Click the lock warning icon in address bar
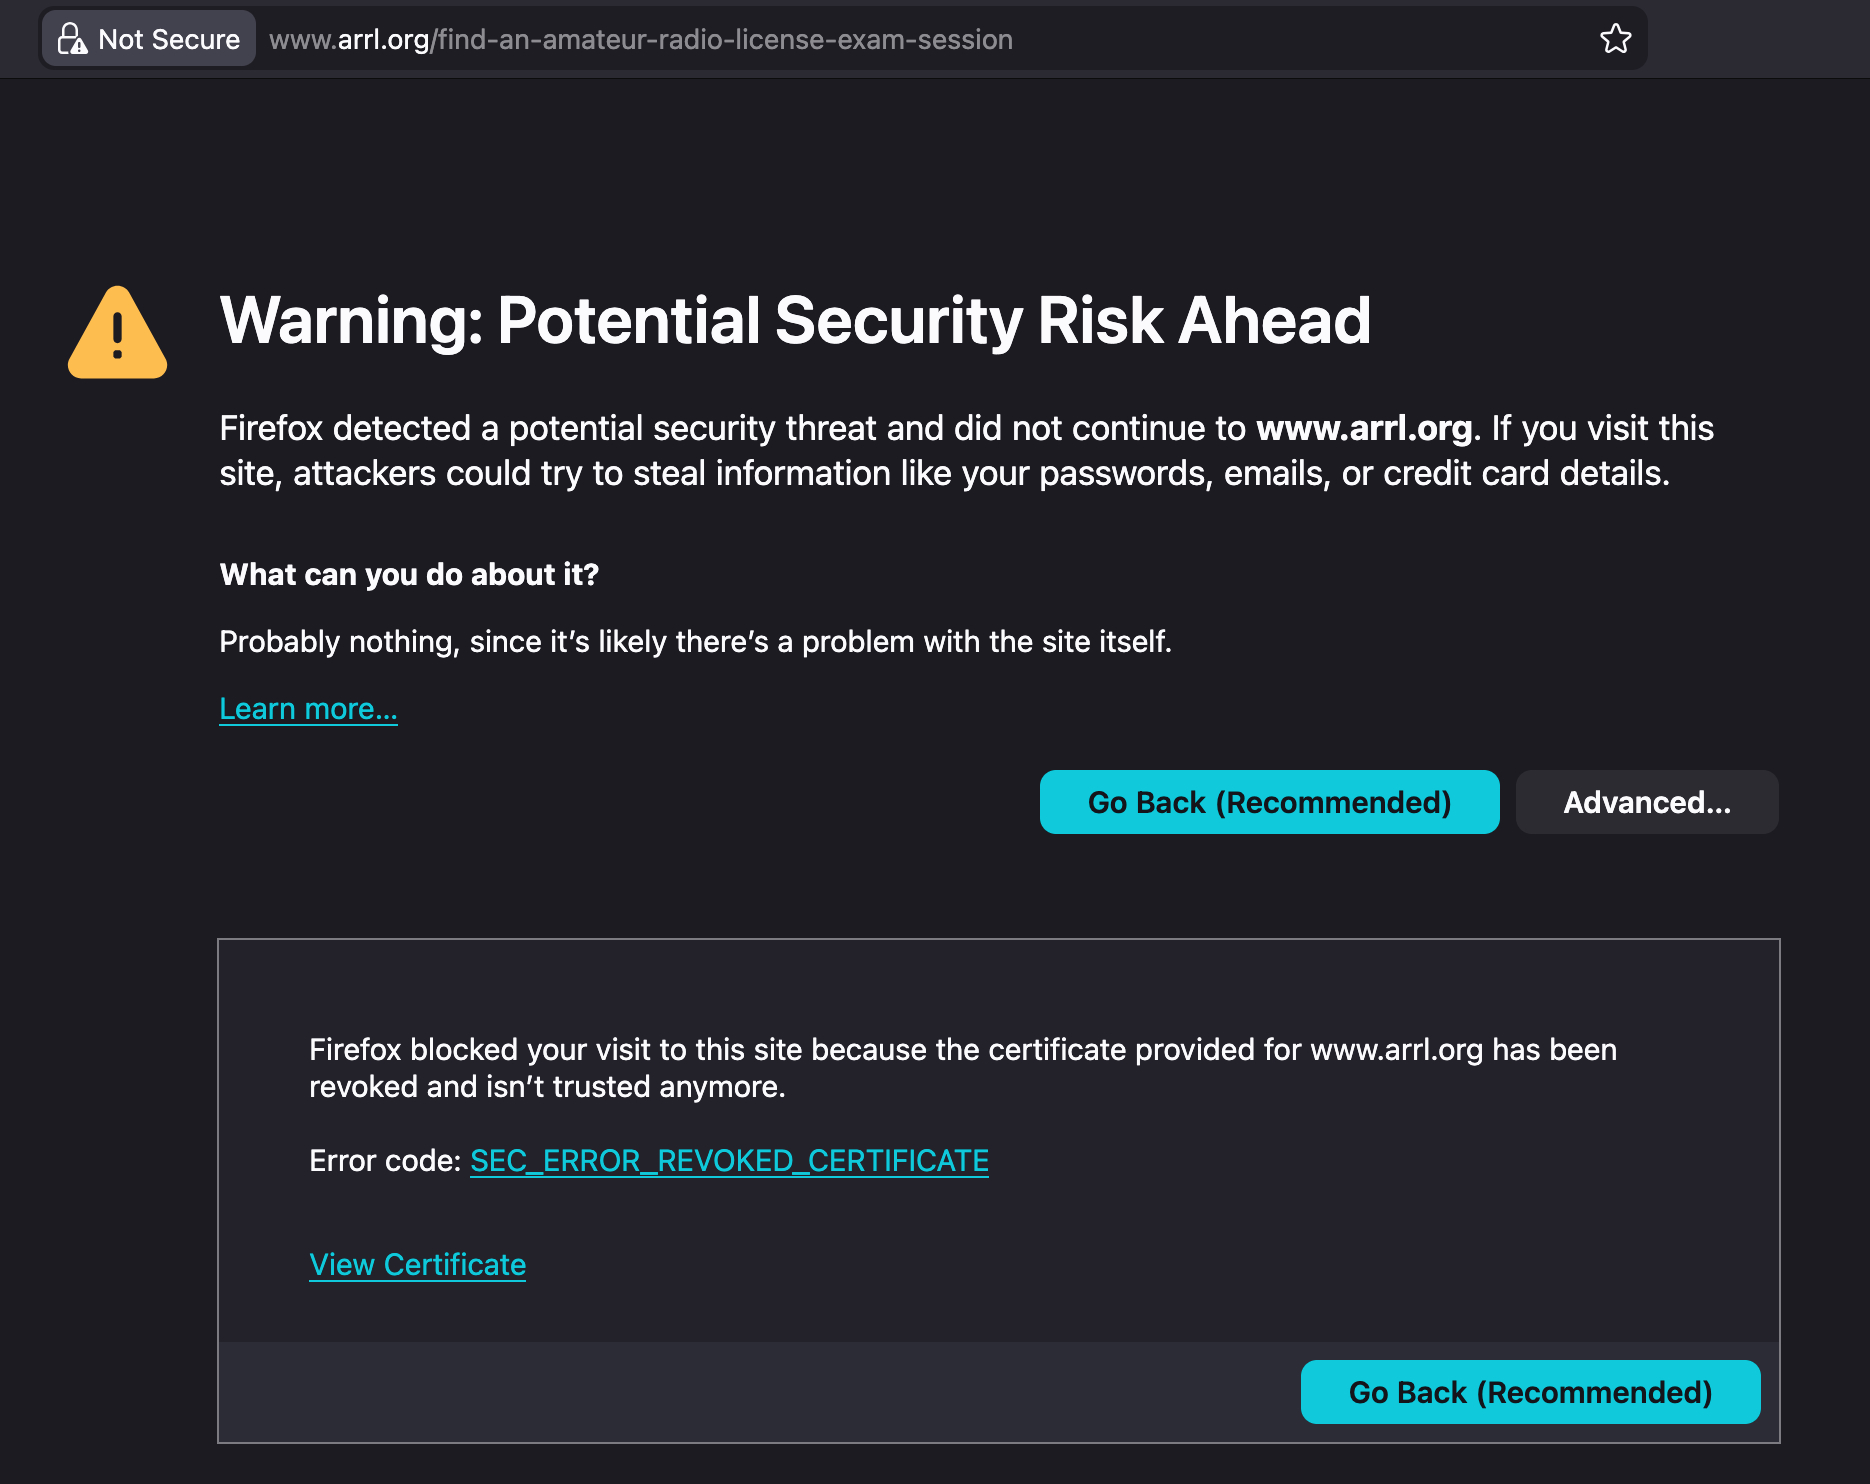1870x1484 pixels. coord(72,39)
